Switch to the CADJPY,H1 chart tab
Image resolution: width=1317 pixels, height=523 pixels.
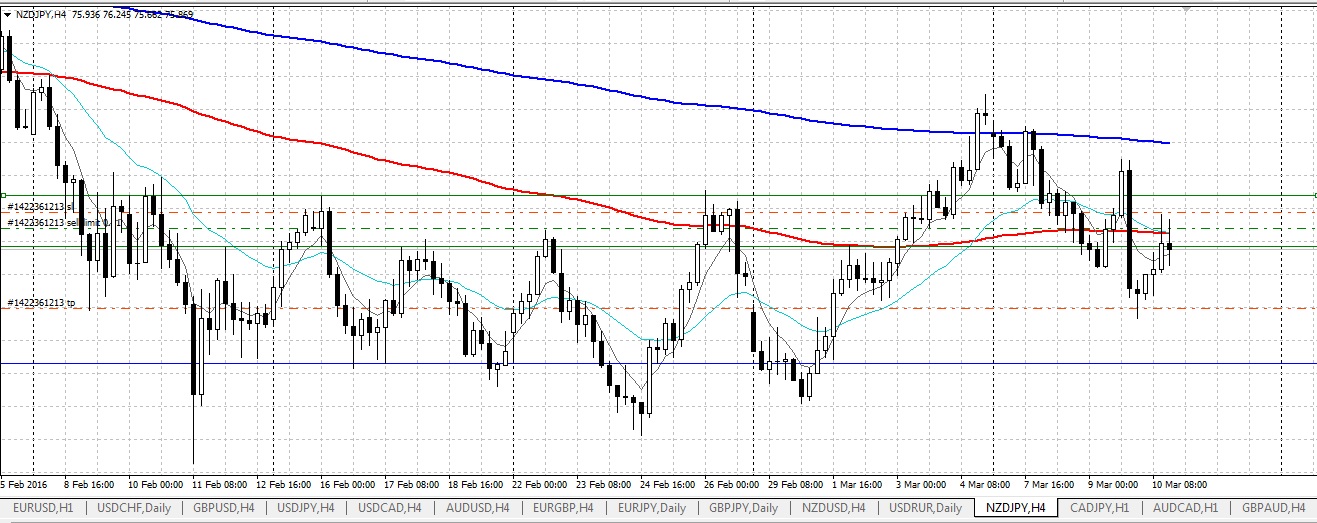pos(1100,508)
